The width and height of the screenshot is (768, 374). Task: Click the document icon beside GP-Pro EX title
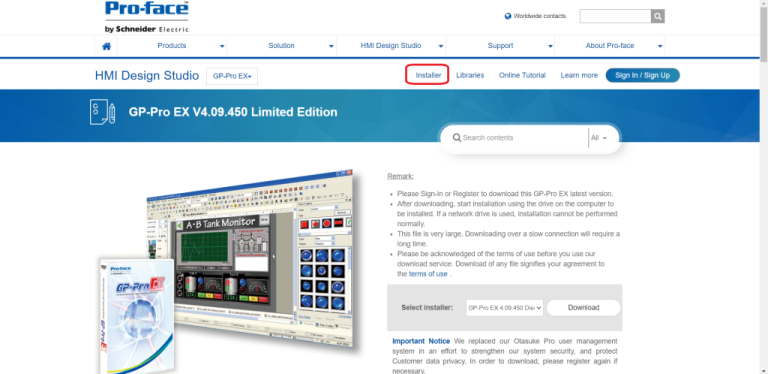[102, 112]
